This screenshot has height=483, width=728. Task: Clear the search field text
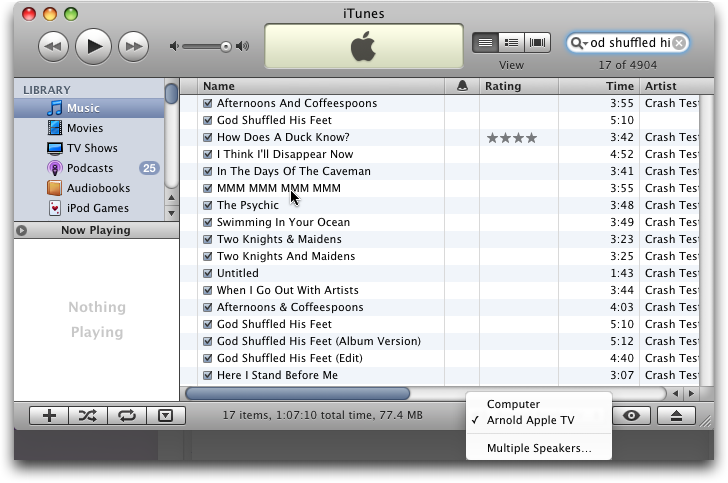679,43
